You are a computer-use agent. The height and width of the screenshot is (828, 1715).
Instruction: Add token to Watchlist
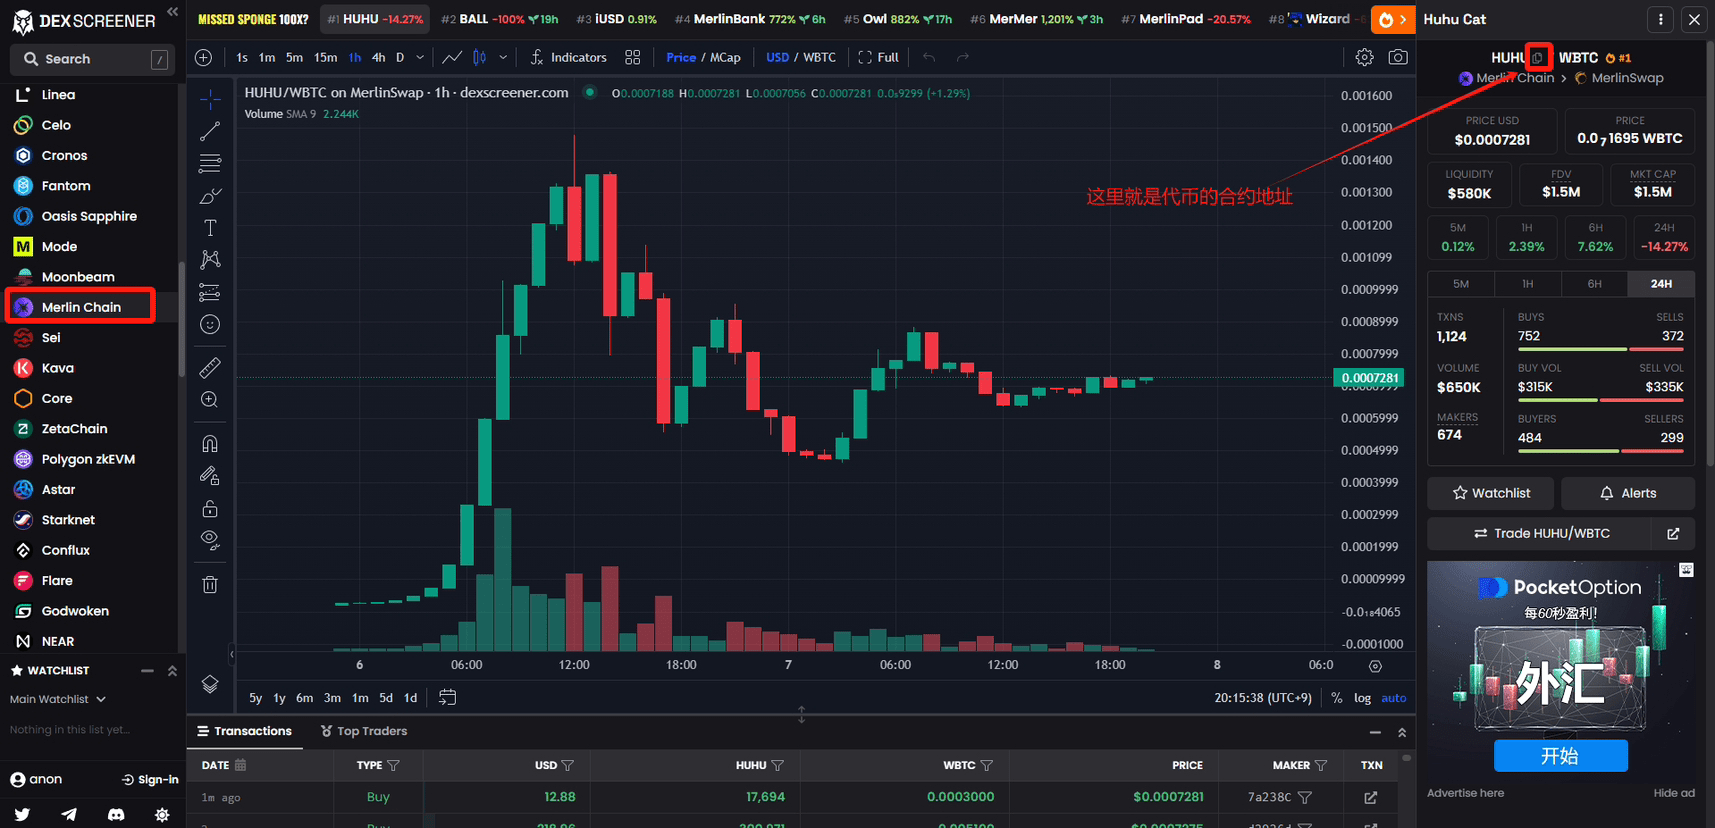(1491, 493)
